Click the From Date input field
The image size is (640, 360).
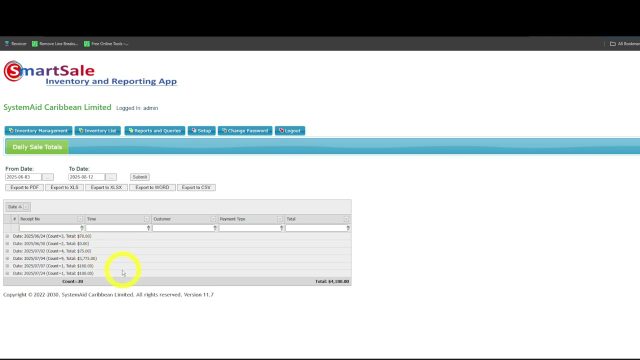point(23,177)
